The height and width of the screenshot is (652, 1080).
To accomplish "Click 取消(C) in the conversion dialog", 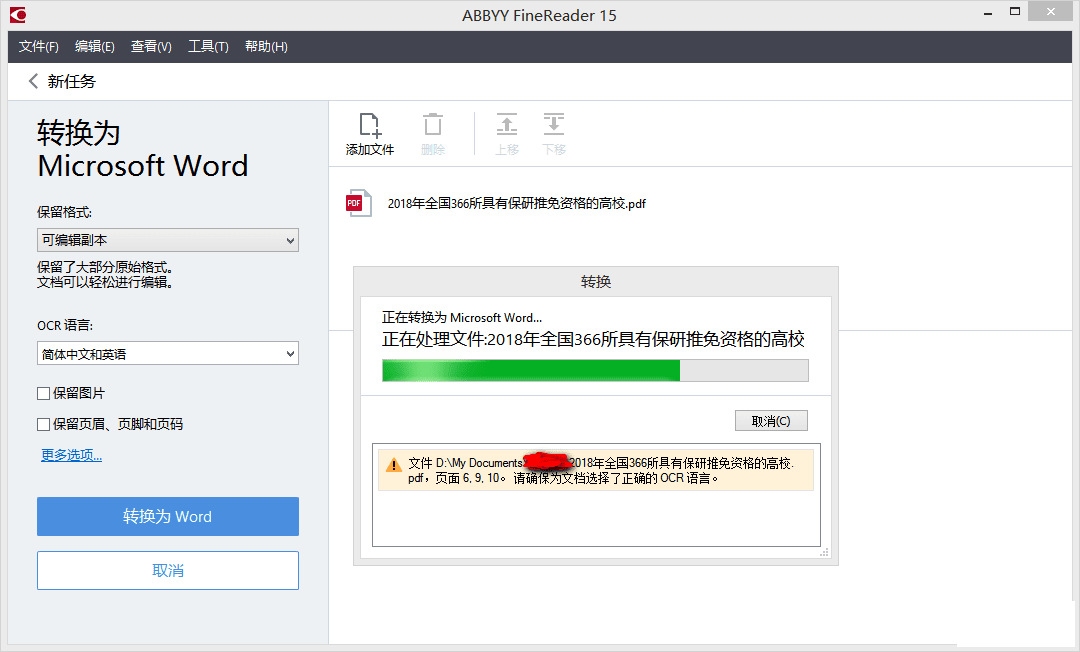I will (x=771, y=421).
